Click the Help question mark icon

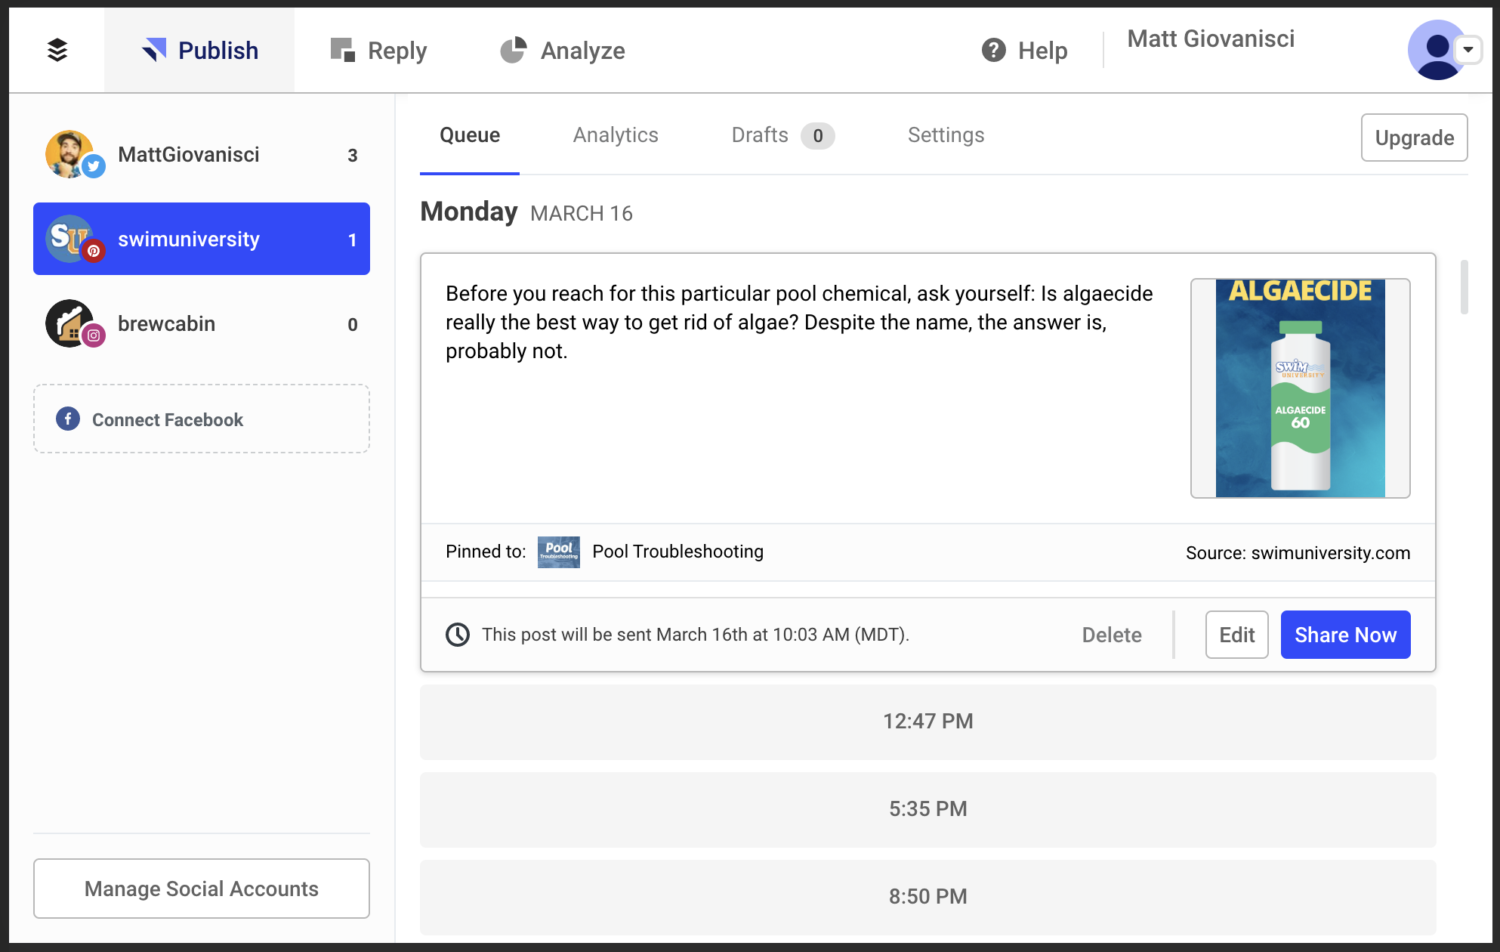(x=993, y=50)
